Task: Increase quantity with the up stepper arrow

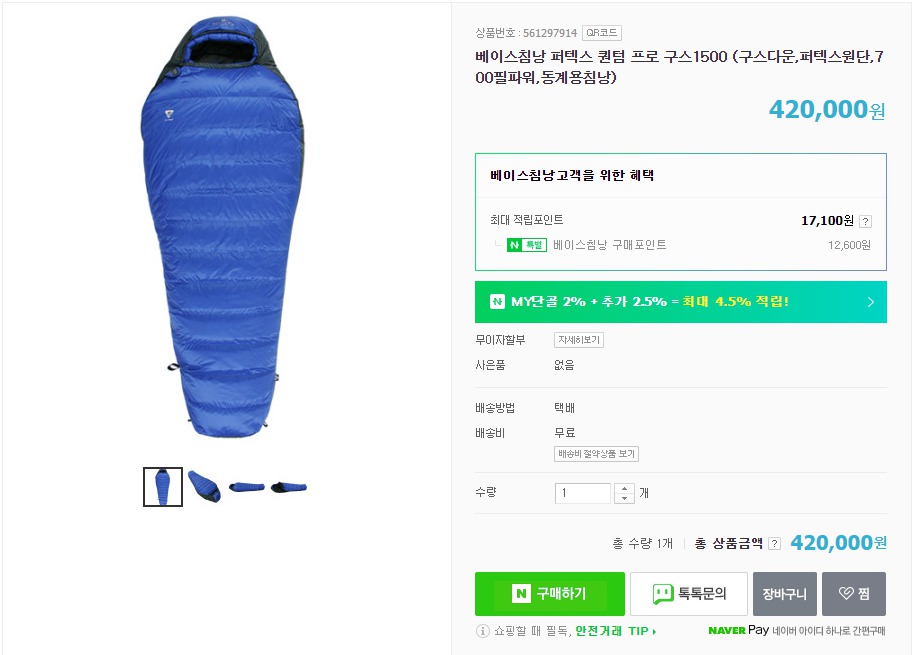Action: pos(625,488)
